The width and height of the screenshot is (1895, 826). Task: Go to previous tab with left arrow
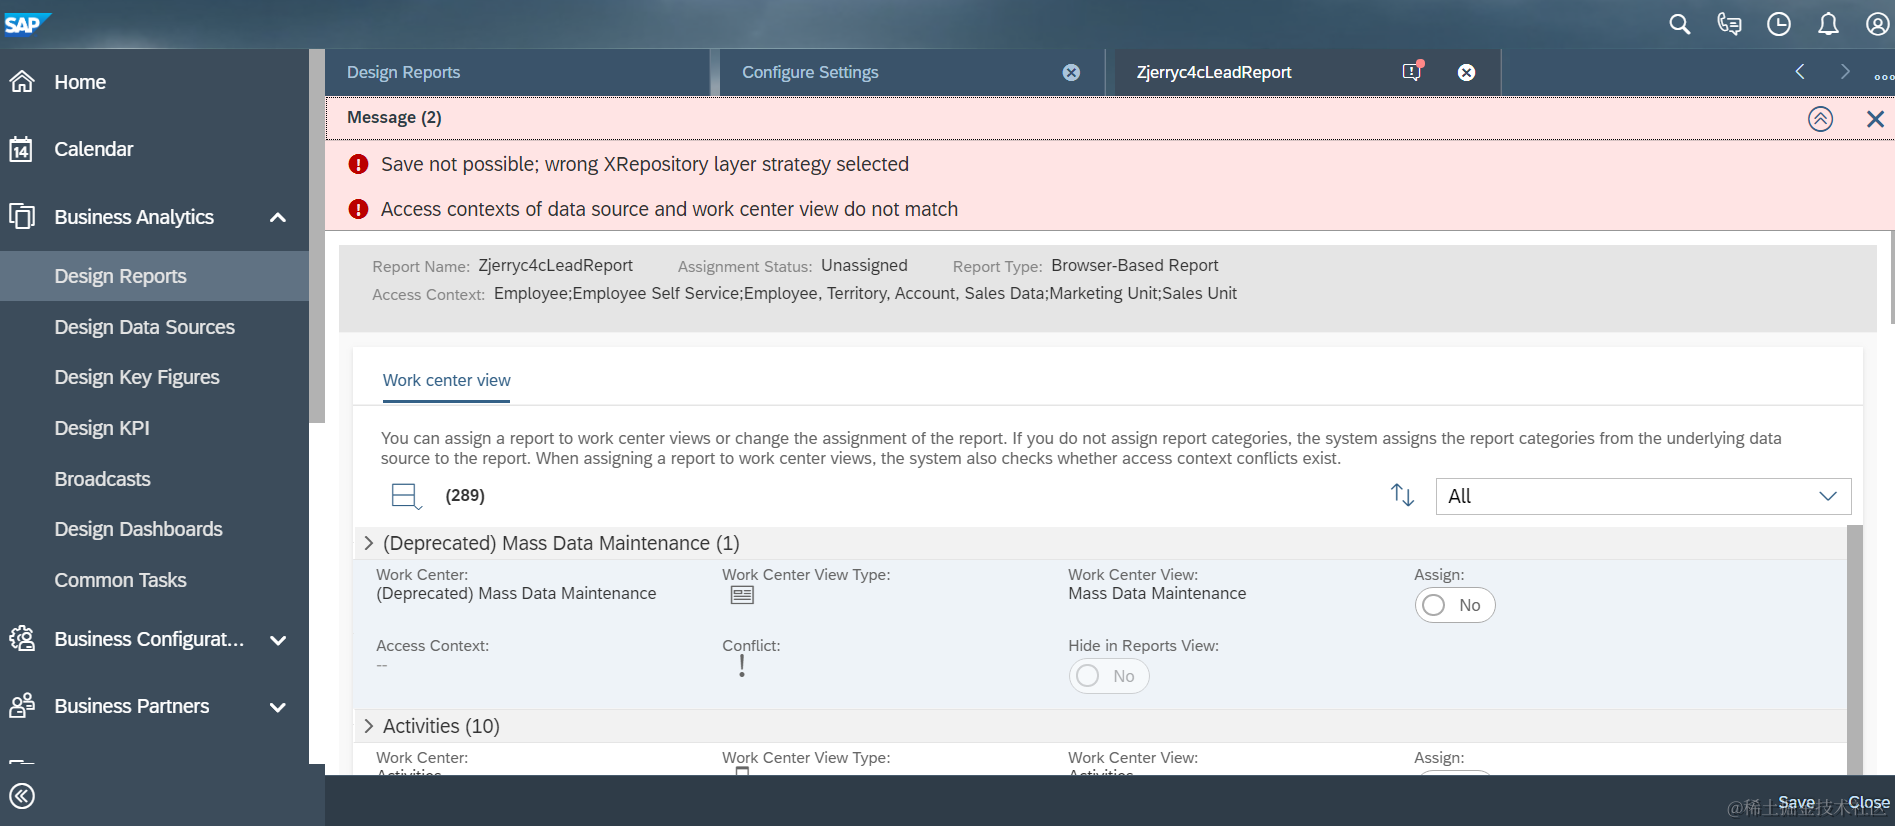[1800, 71]
